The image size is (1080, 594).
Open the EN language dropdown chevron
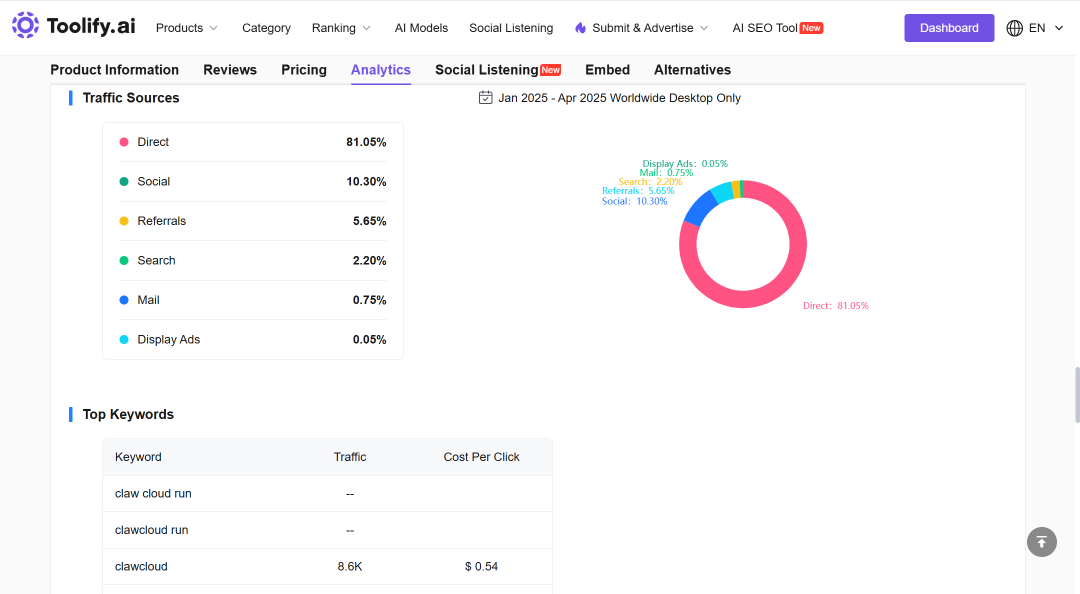point(1059,28)
